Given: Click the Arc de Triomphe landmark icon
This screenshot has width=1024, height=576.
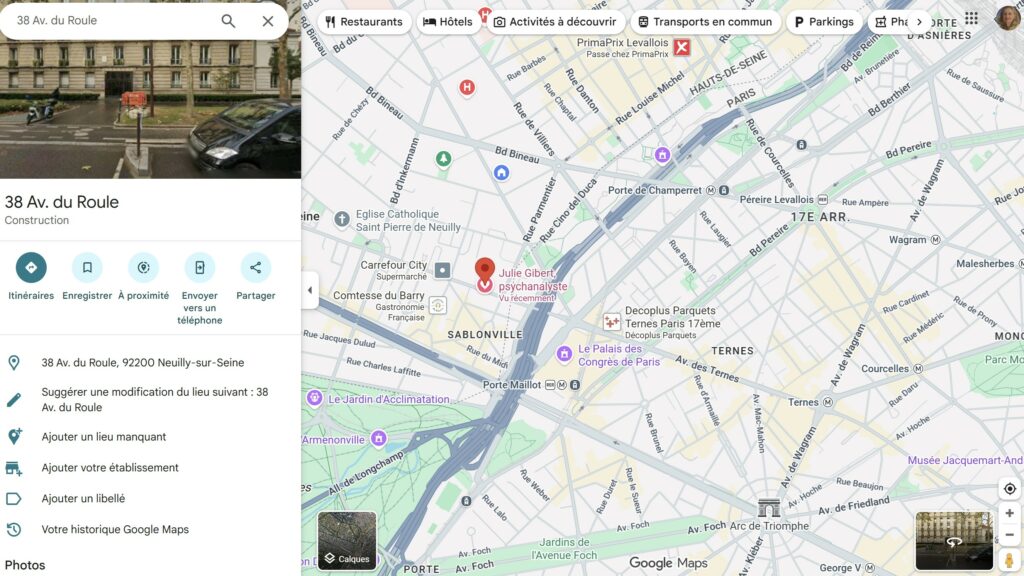Looking at the screenshot, I should pos(769,507).
